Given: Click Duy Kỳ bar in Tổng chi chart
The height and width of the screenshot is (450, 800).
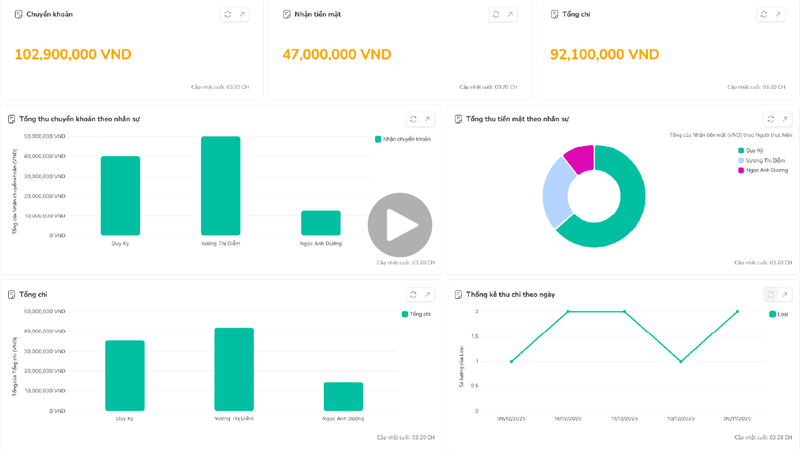Looking at the screenshot, I should click(x=125, y=375).
